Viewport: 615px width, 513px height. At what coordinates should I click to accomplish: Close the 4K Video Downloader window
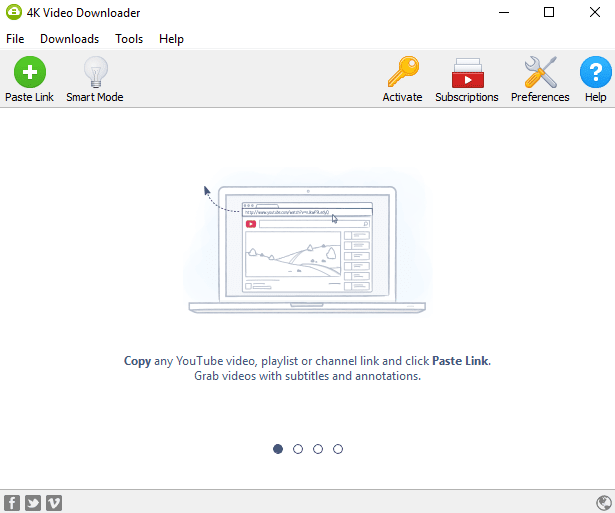(x=595, y=13)
